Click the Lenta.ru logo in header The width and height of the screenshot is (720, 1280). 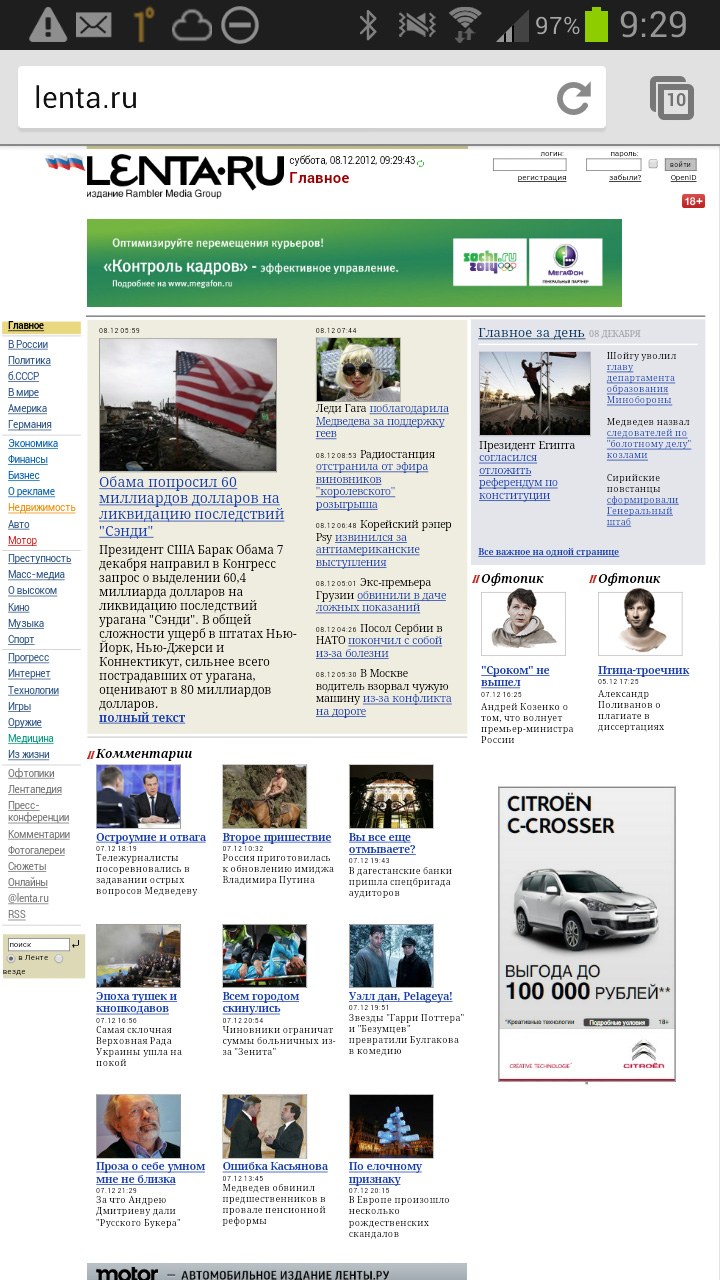[x=185, y=174]
